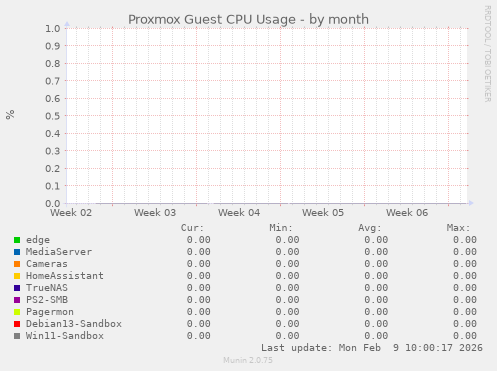The image size is (497, 371).
Task: Select the 'Win11-Sandbox' legend label
Action: pos(65,336)
